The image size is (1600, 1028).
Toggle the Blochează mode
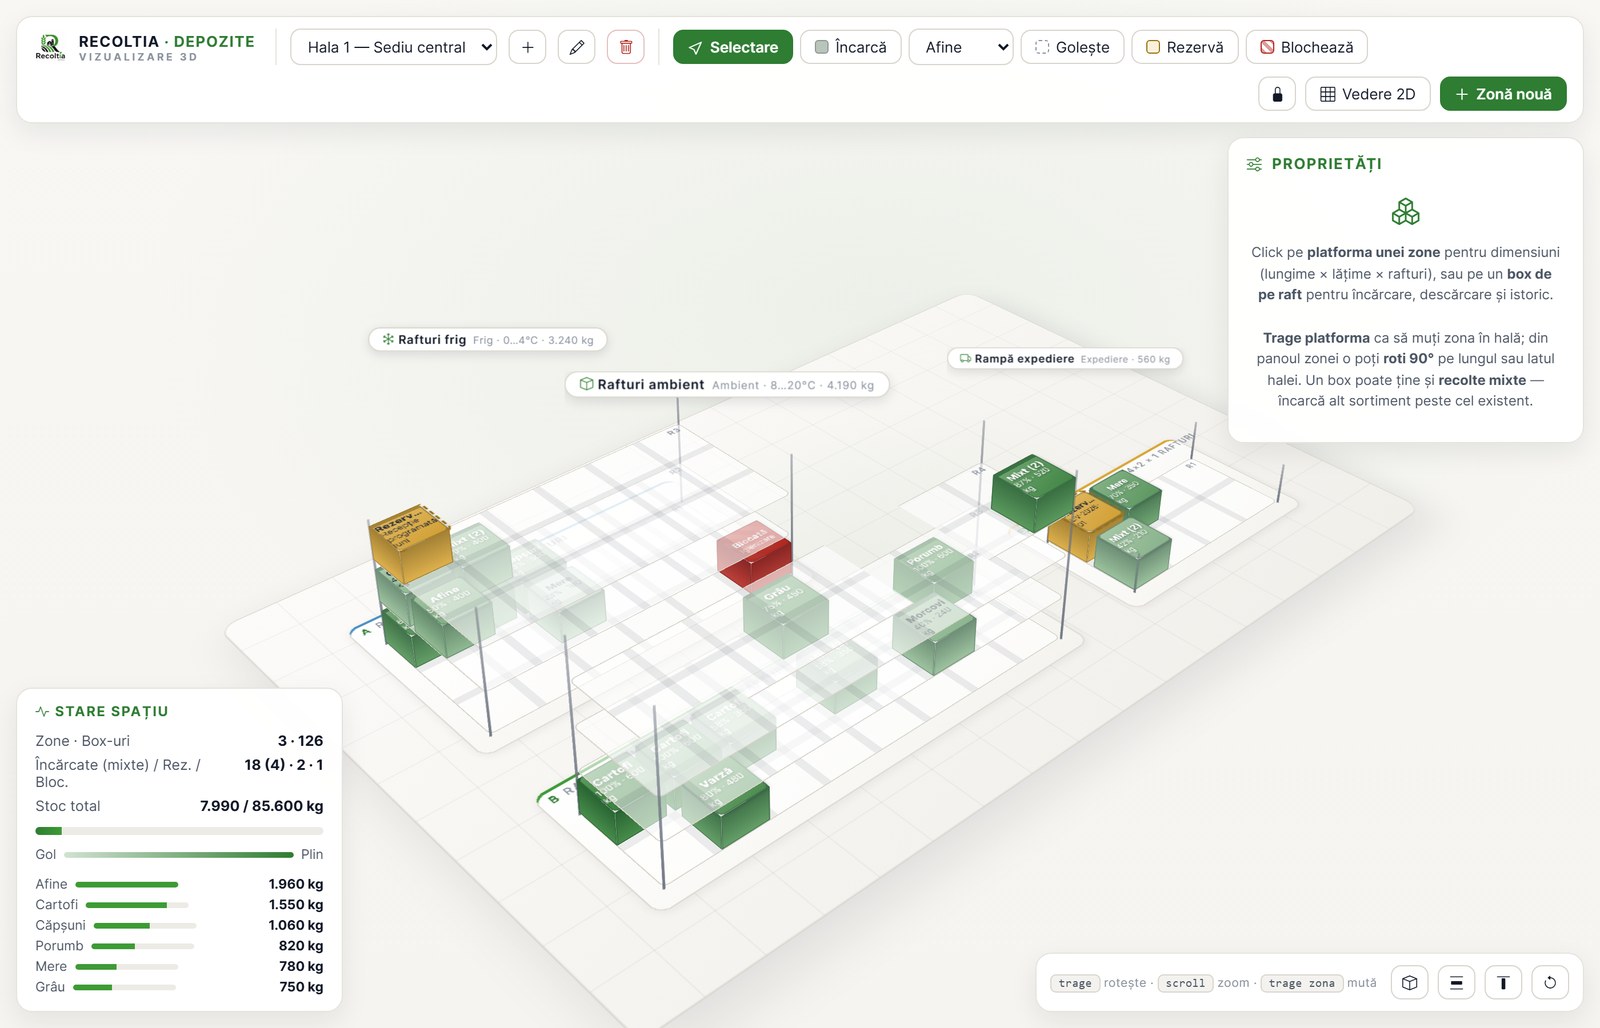(x=1307, y=47)
